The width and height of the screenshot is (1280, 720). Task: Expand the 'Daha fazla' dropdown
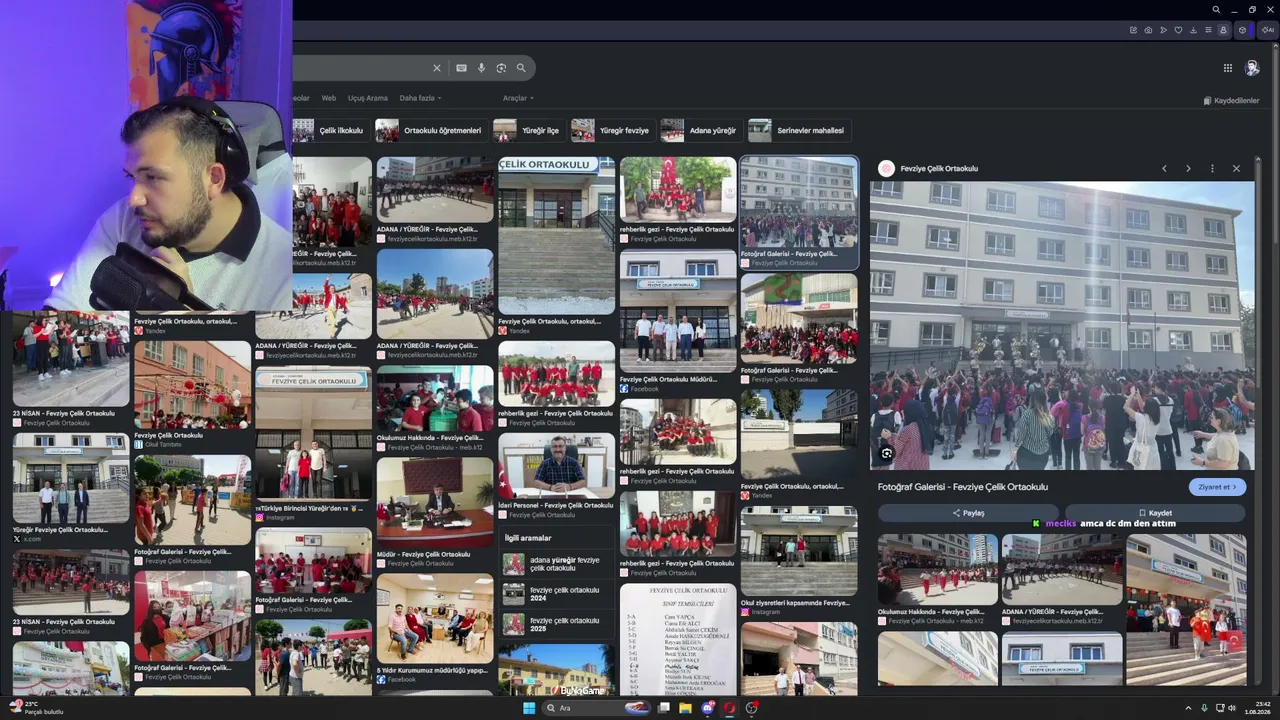click(x=420, y=98)
